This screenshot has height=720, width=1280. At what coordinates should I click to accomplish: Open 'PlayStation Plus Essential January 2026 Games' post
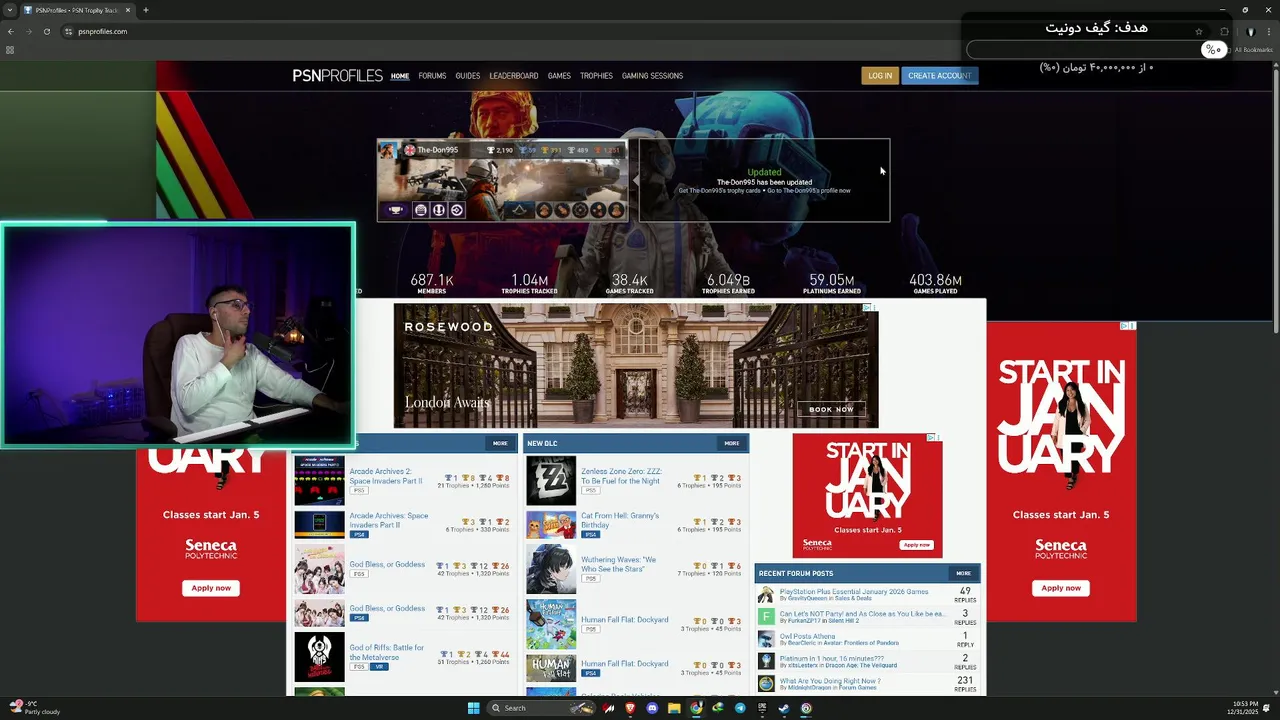pos(854,591)
